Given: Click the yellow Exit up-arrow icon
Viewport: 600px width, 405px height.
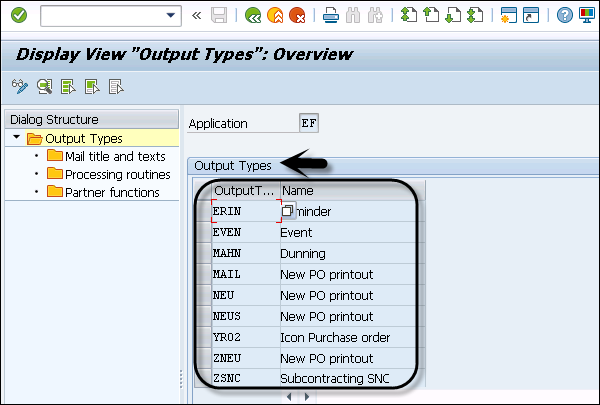Looking at the screenshot, I should [275, 16].
